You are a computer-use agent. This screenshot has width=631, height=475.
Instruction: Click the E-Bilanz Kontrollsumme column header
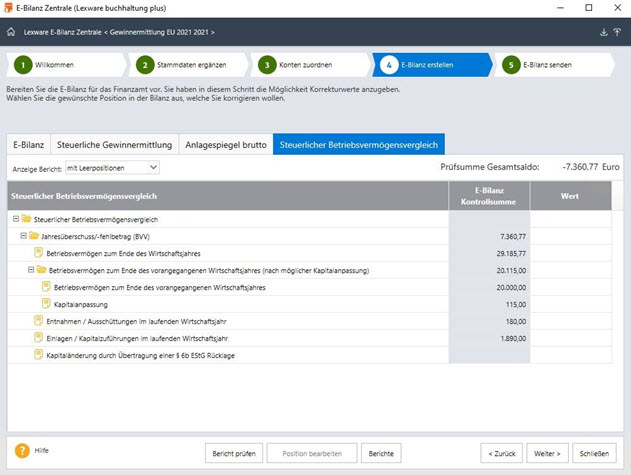pos(489,196)
